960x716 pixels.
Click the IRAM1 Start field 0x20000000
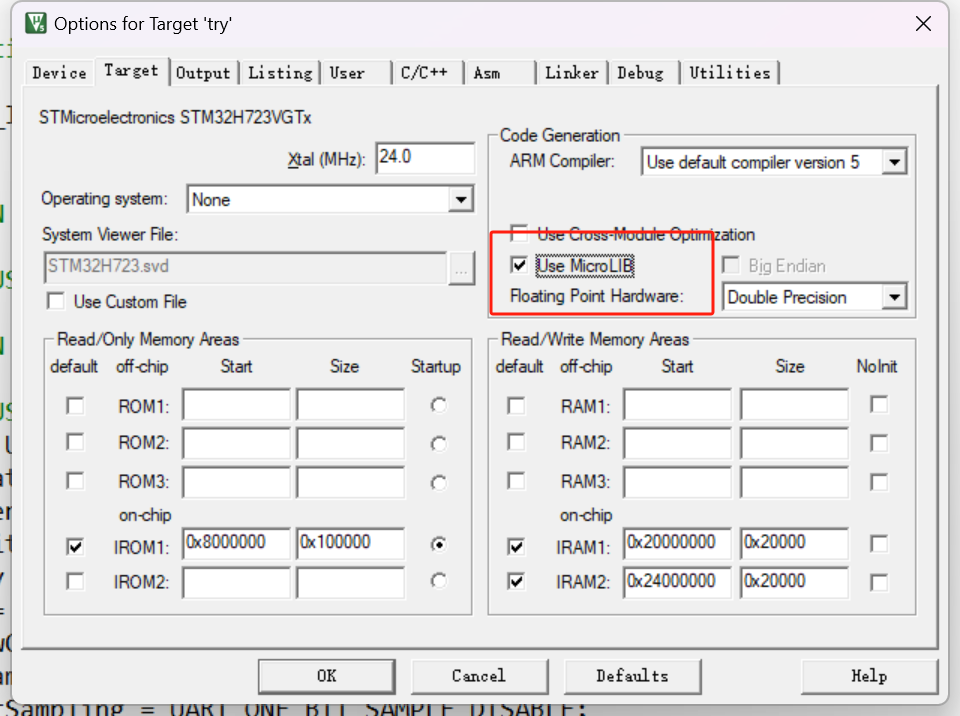(x=677, y=543)
